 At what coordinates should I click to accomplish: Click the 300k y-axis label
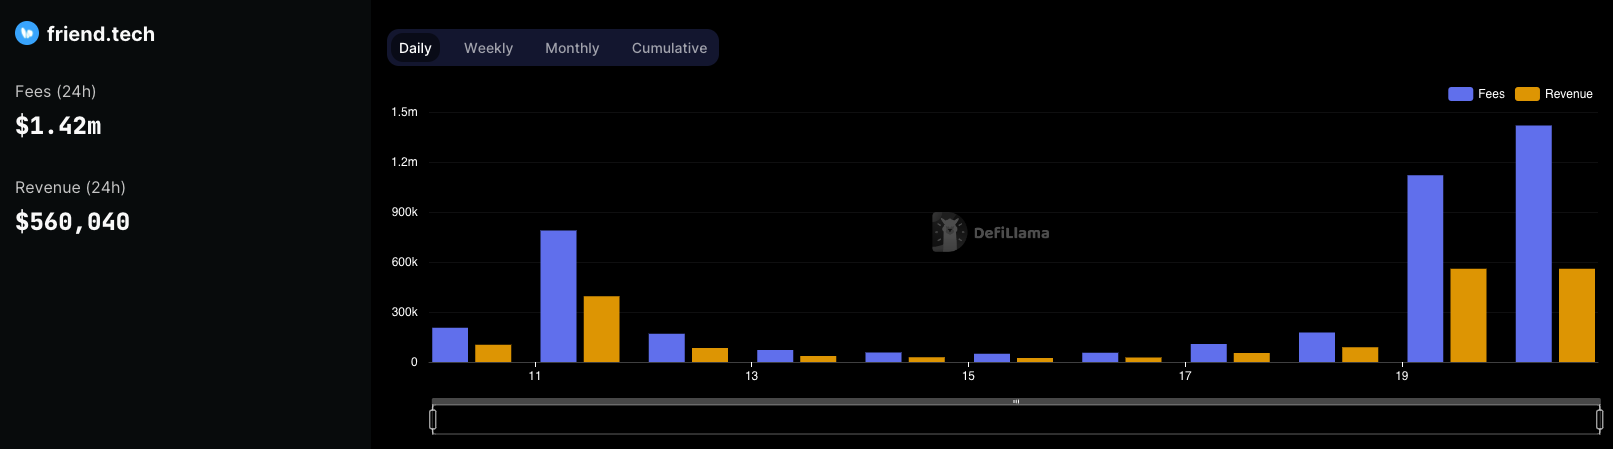[405, 312]
